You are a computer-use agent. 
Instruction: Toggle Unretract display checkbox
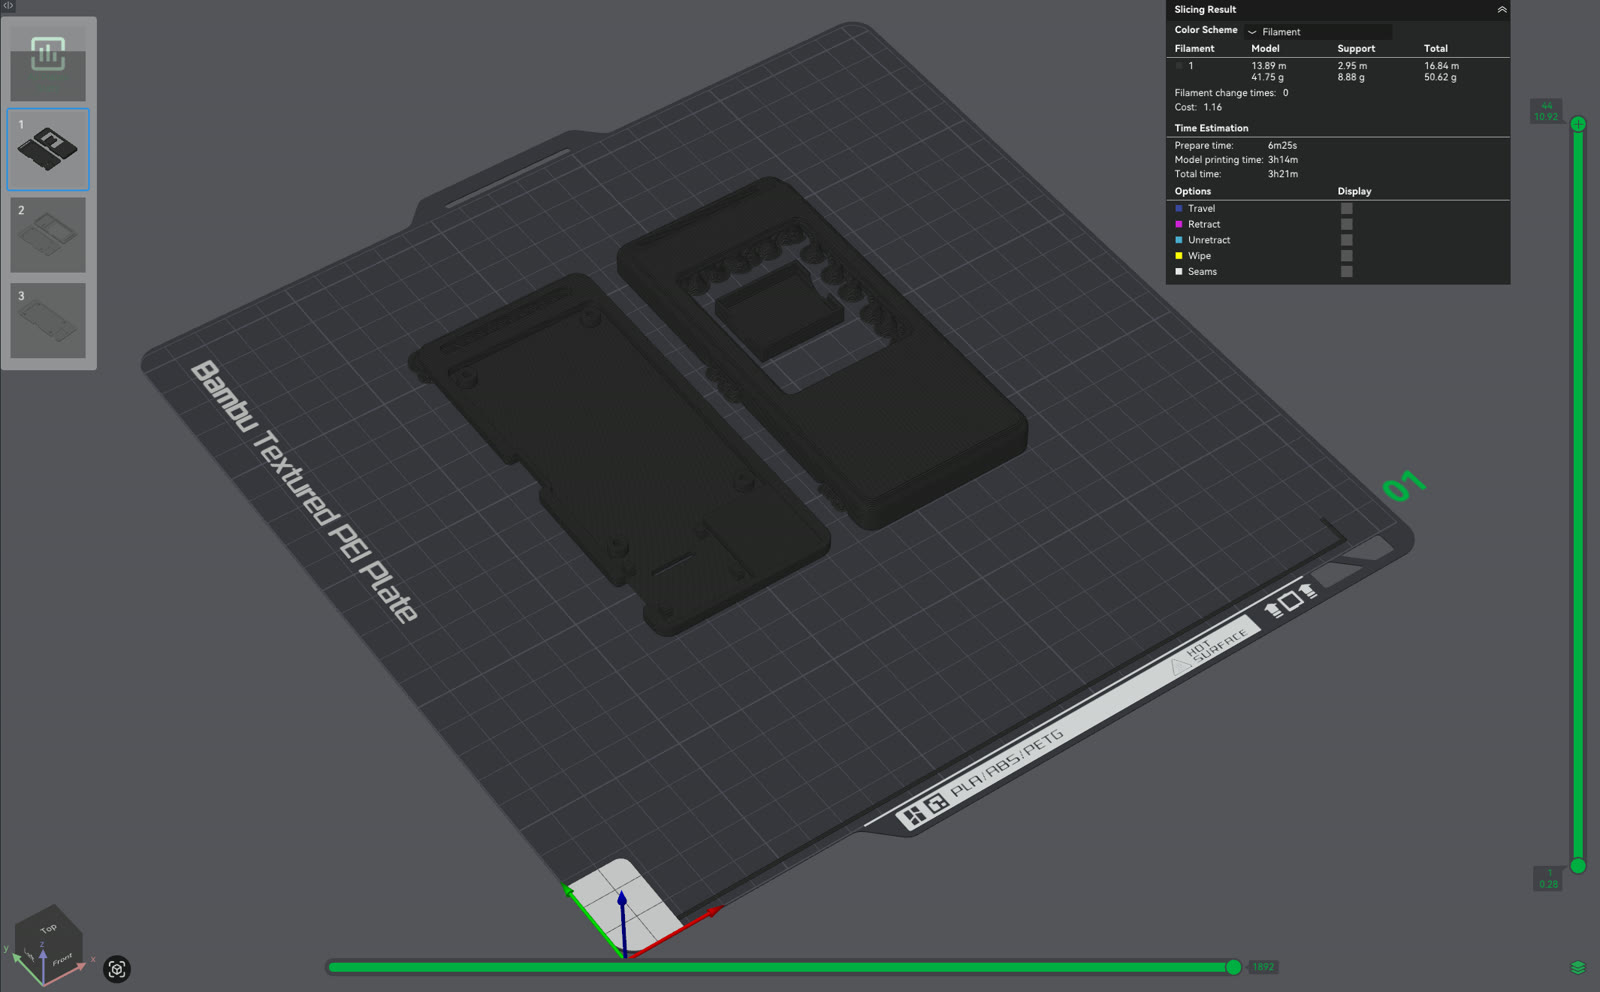pos(1346,240)
